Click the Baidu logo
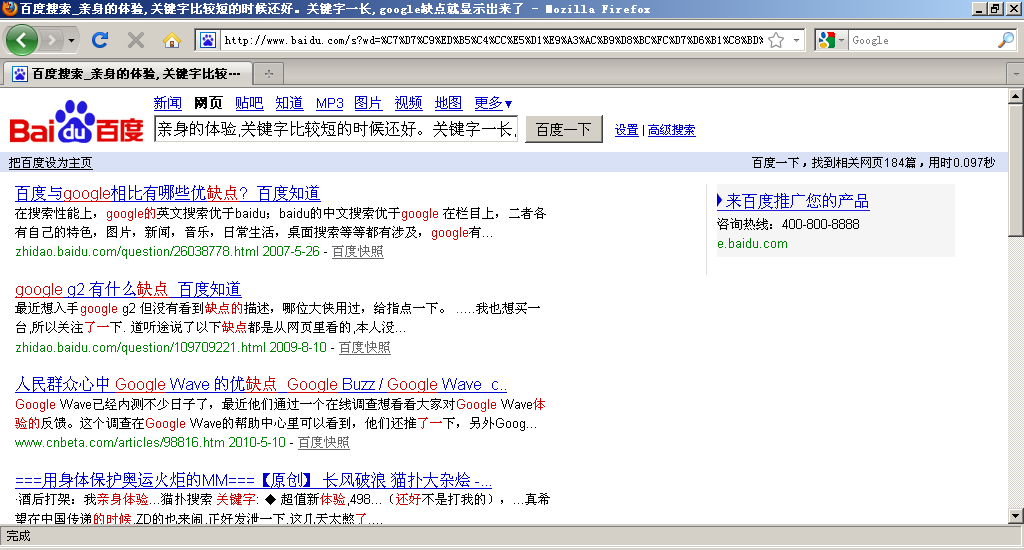 (76, 122)
